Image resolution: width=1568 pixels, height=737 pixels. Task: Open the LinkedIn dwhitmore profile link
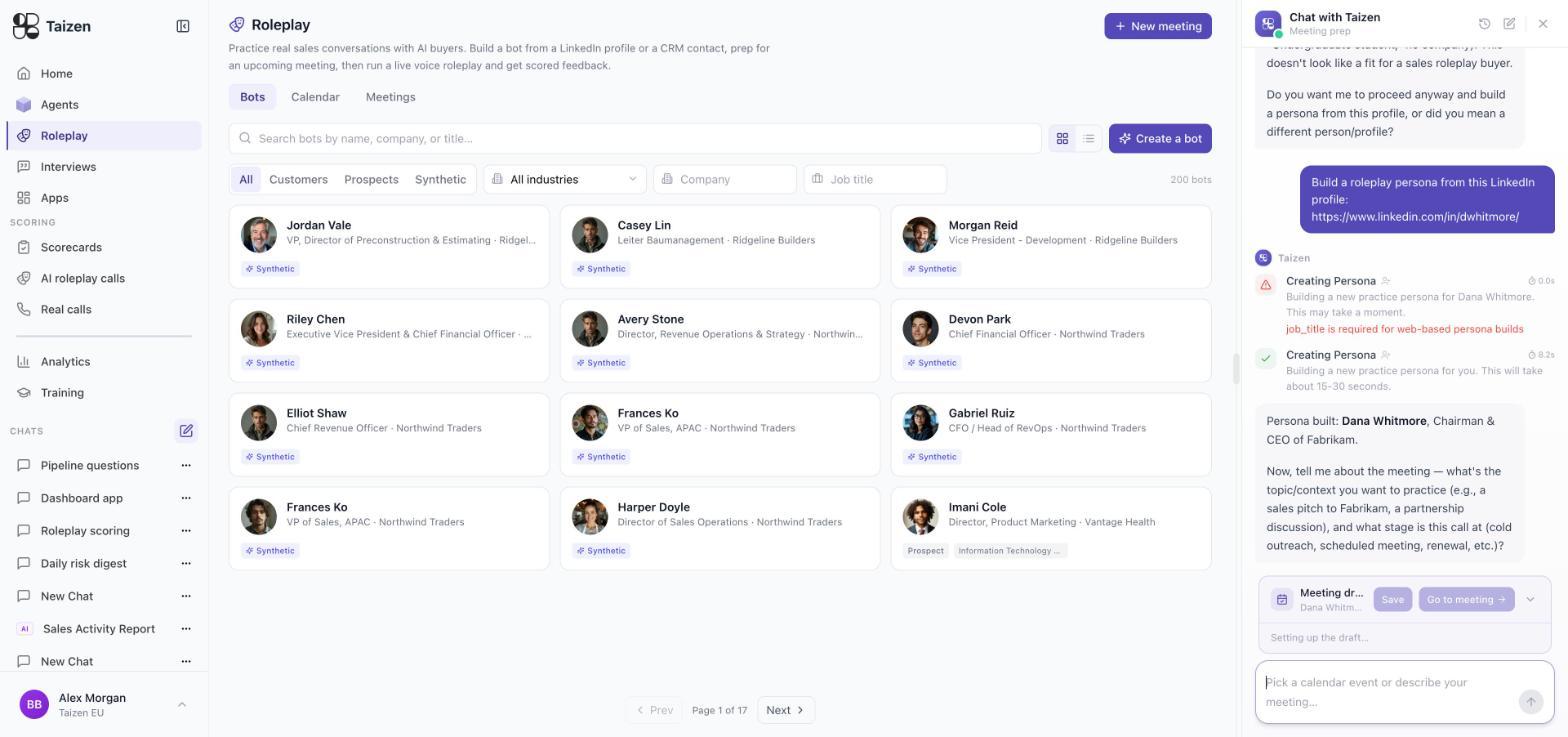point(1415,217)
